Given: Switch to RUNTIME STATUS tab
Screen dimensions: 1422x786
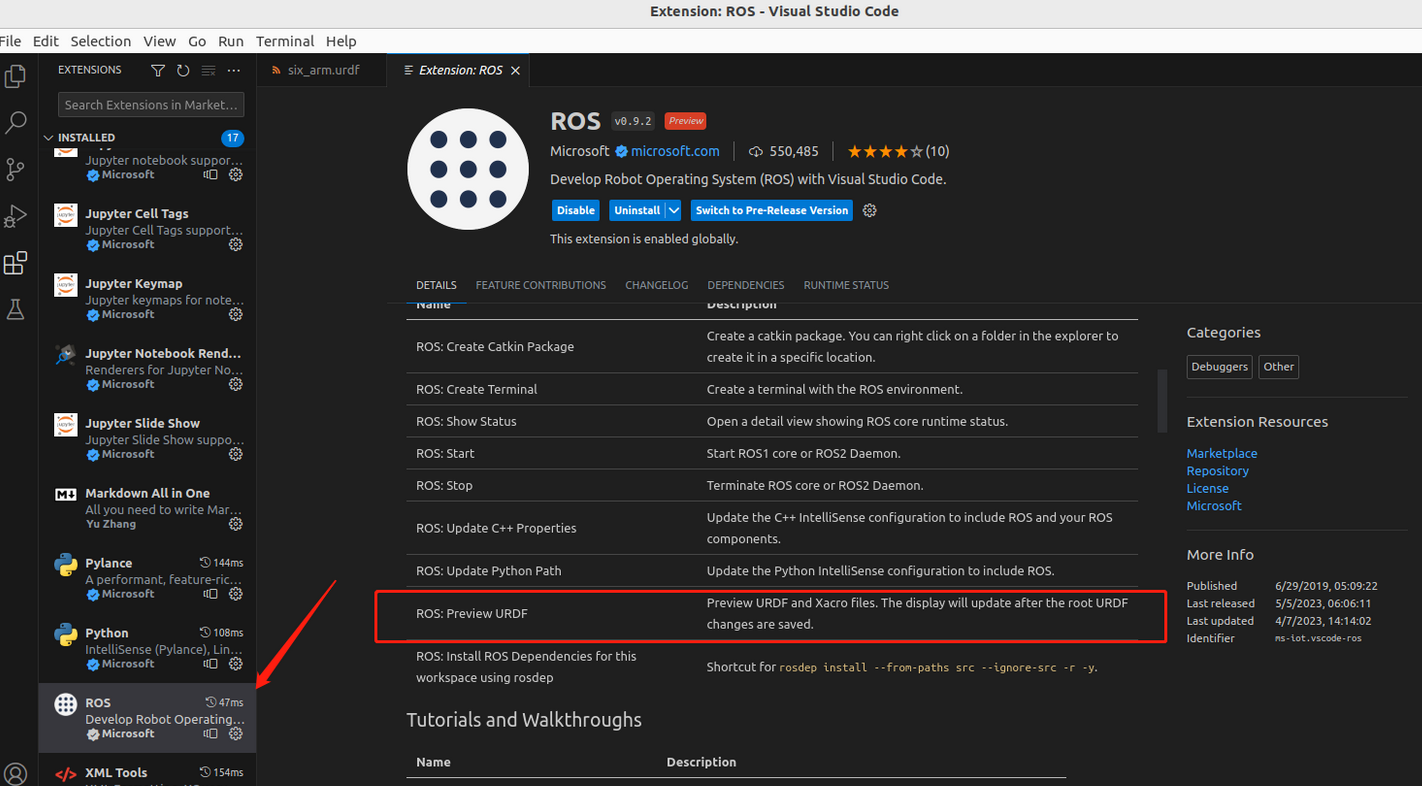Looking at the screenshot, I should [x=846, y=285].
